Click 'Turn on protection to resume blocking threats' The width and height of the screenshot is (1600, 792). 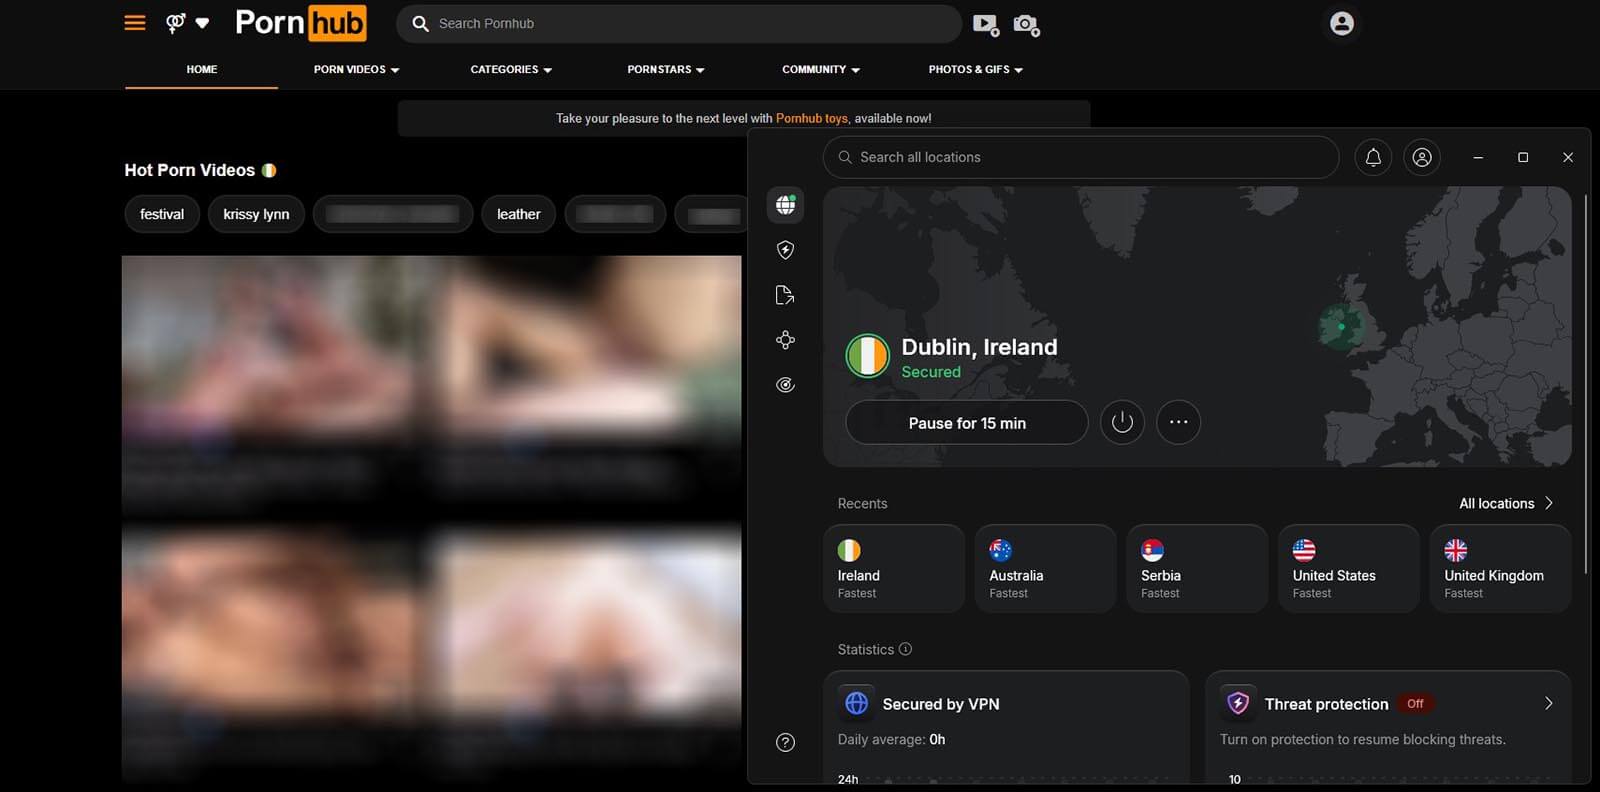(x=1362, y=739)
